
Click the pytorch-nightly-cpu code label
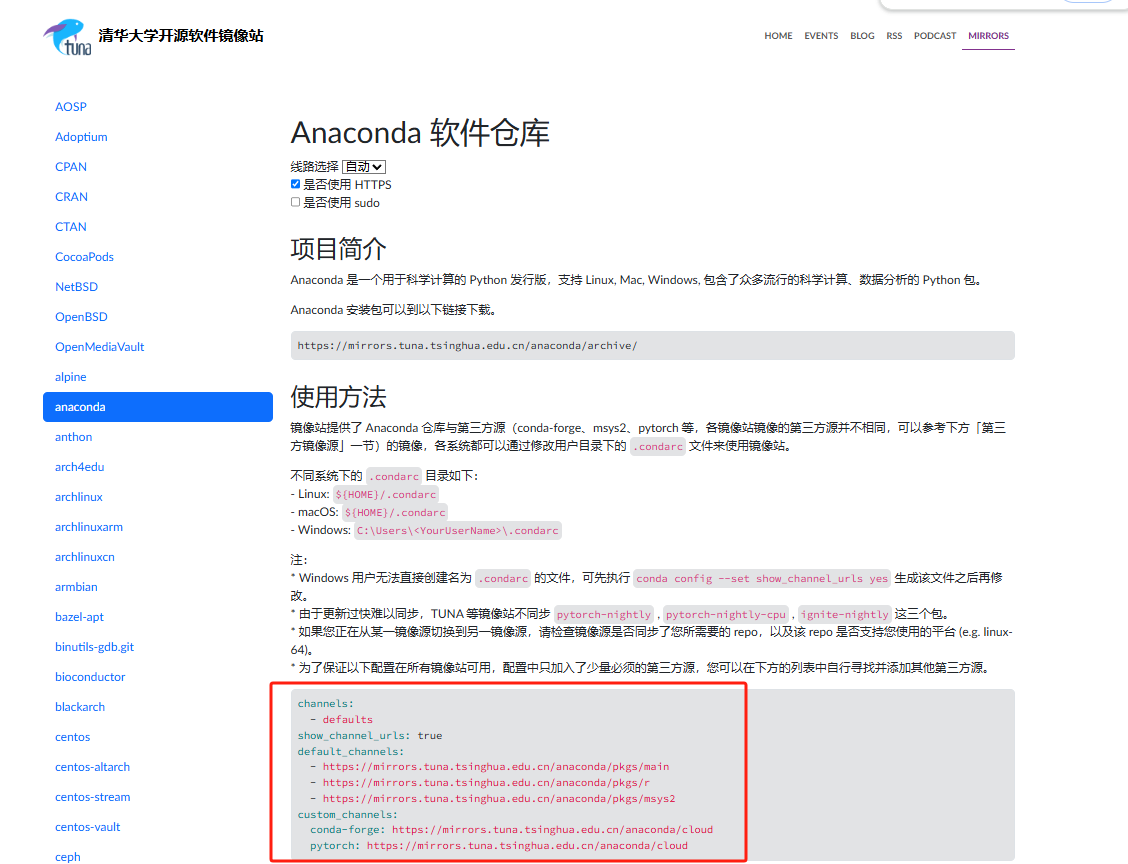click(726, 614)
